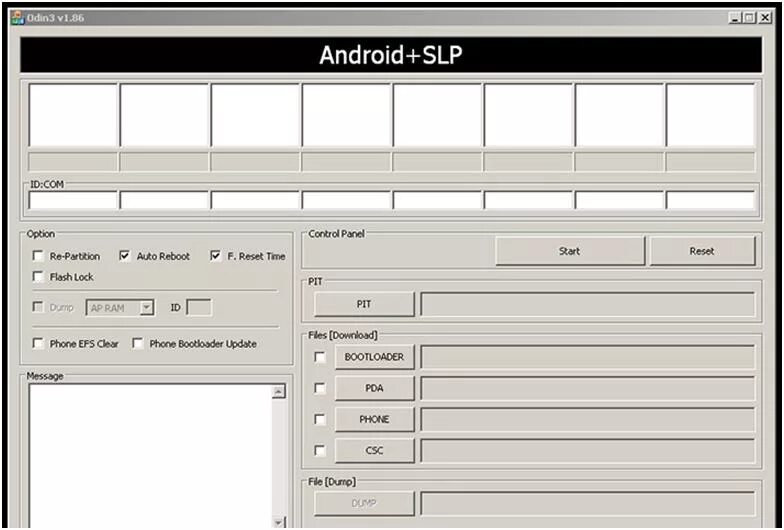The height and width of the screenshot is (530, 784).
Task: Click the PDA file path field
Action: point(588,388)
